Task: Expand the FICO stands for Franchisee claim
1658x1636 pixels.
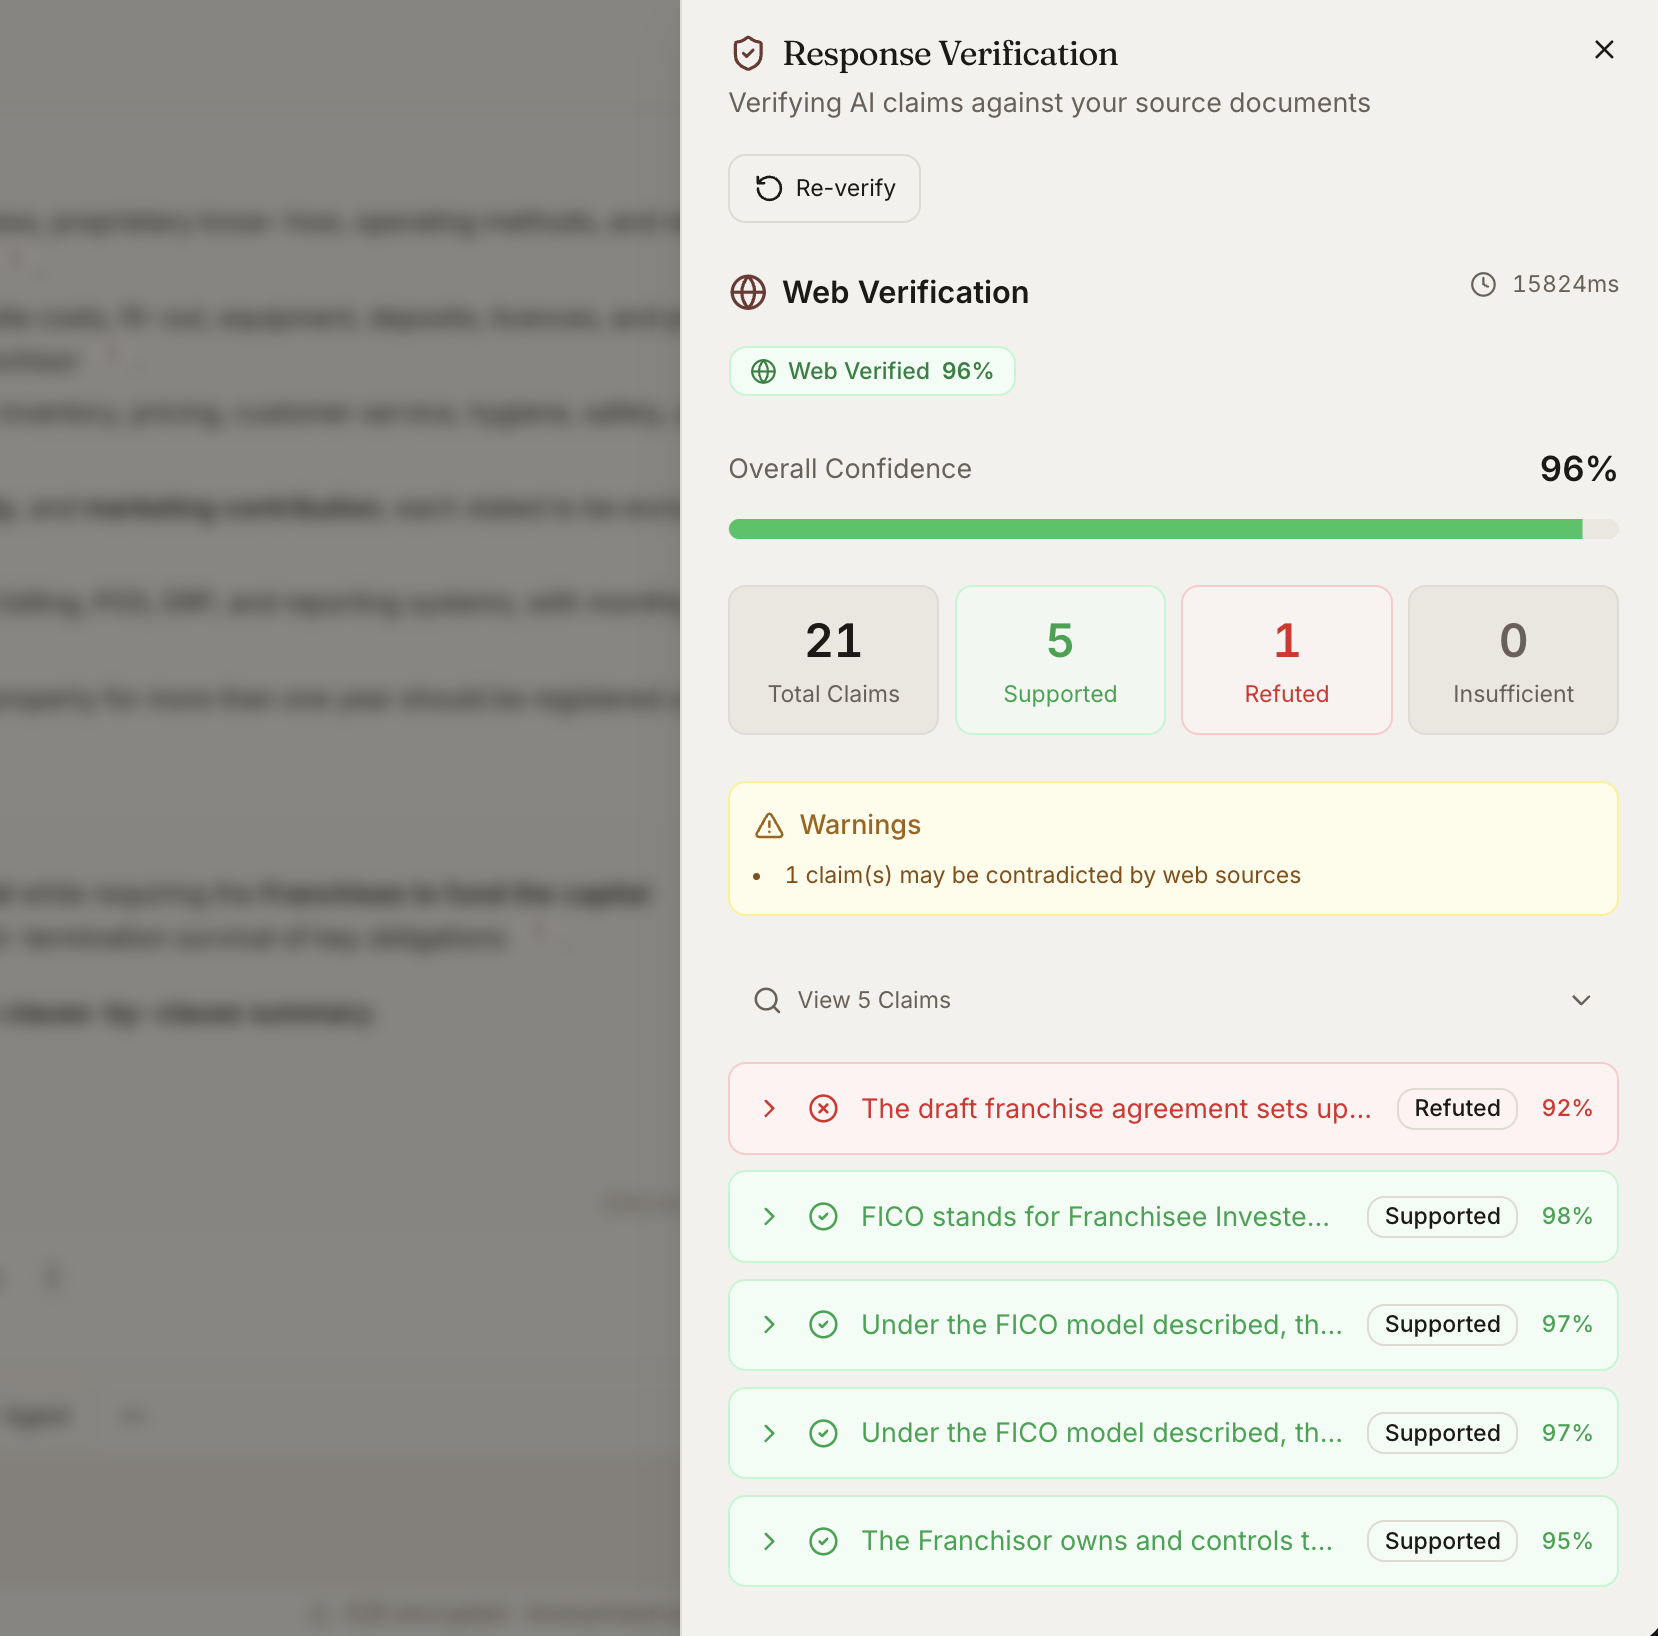Action: [x=769, y=1216]
